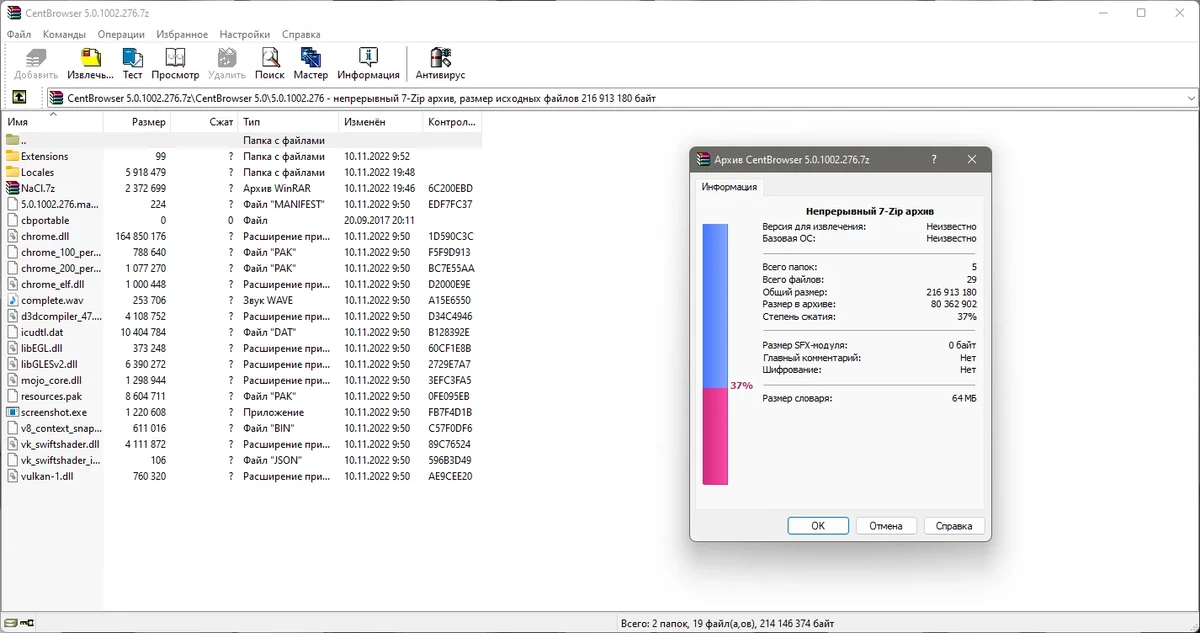
Task: Open the Мастер (Wizard) tool
Action: click(311, 63)
